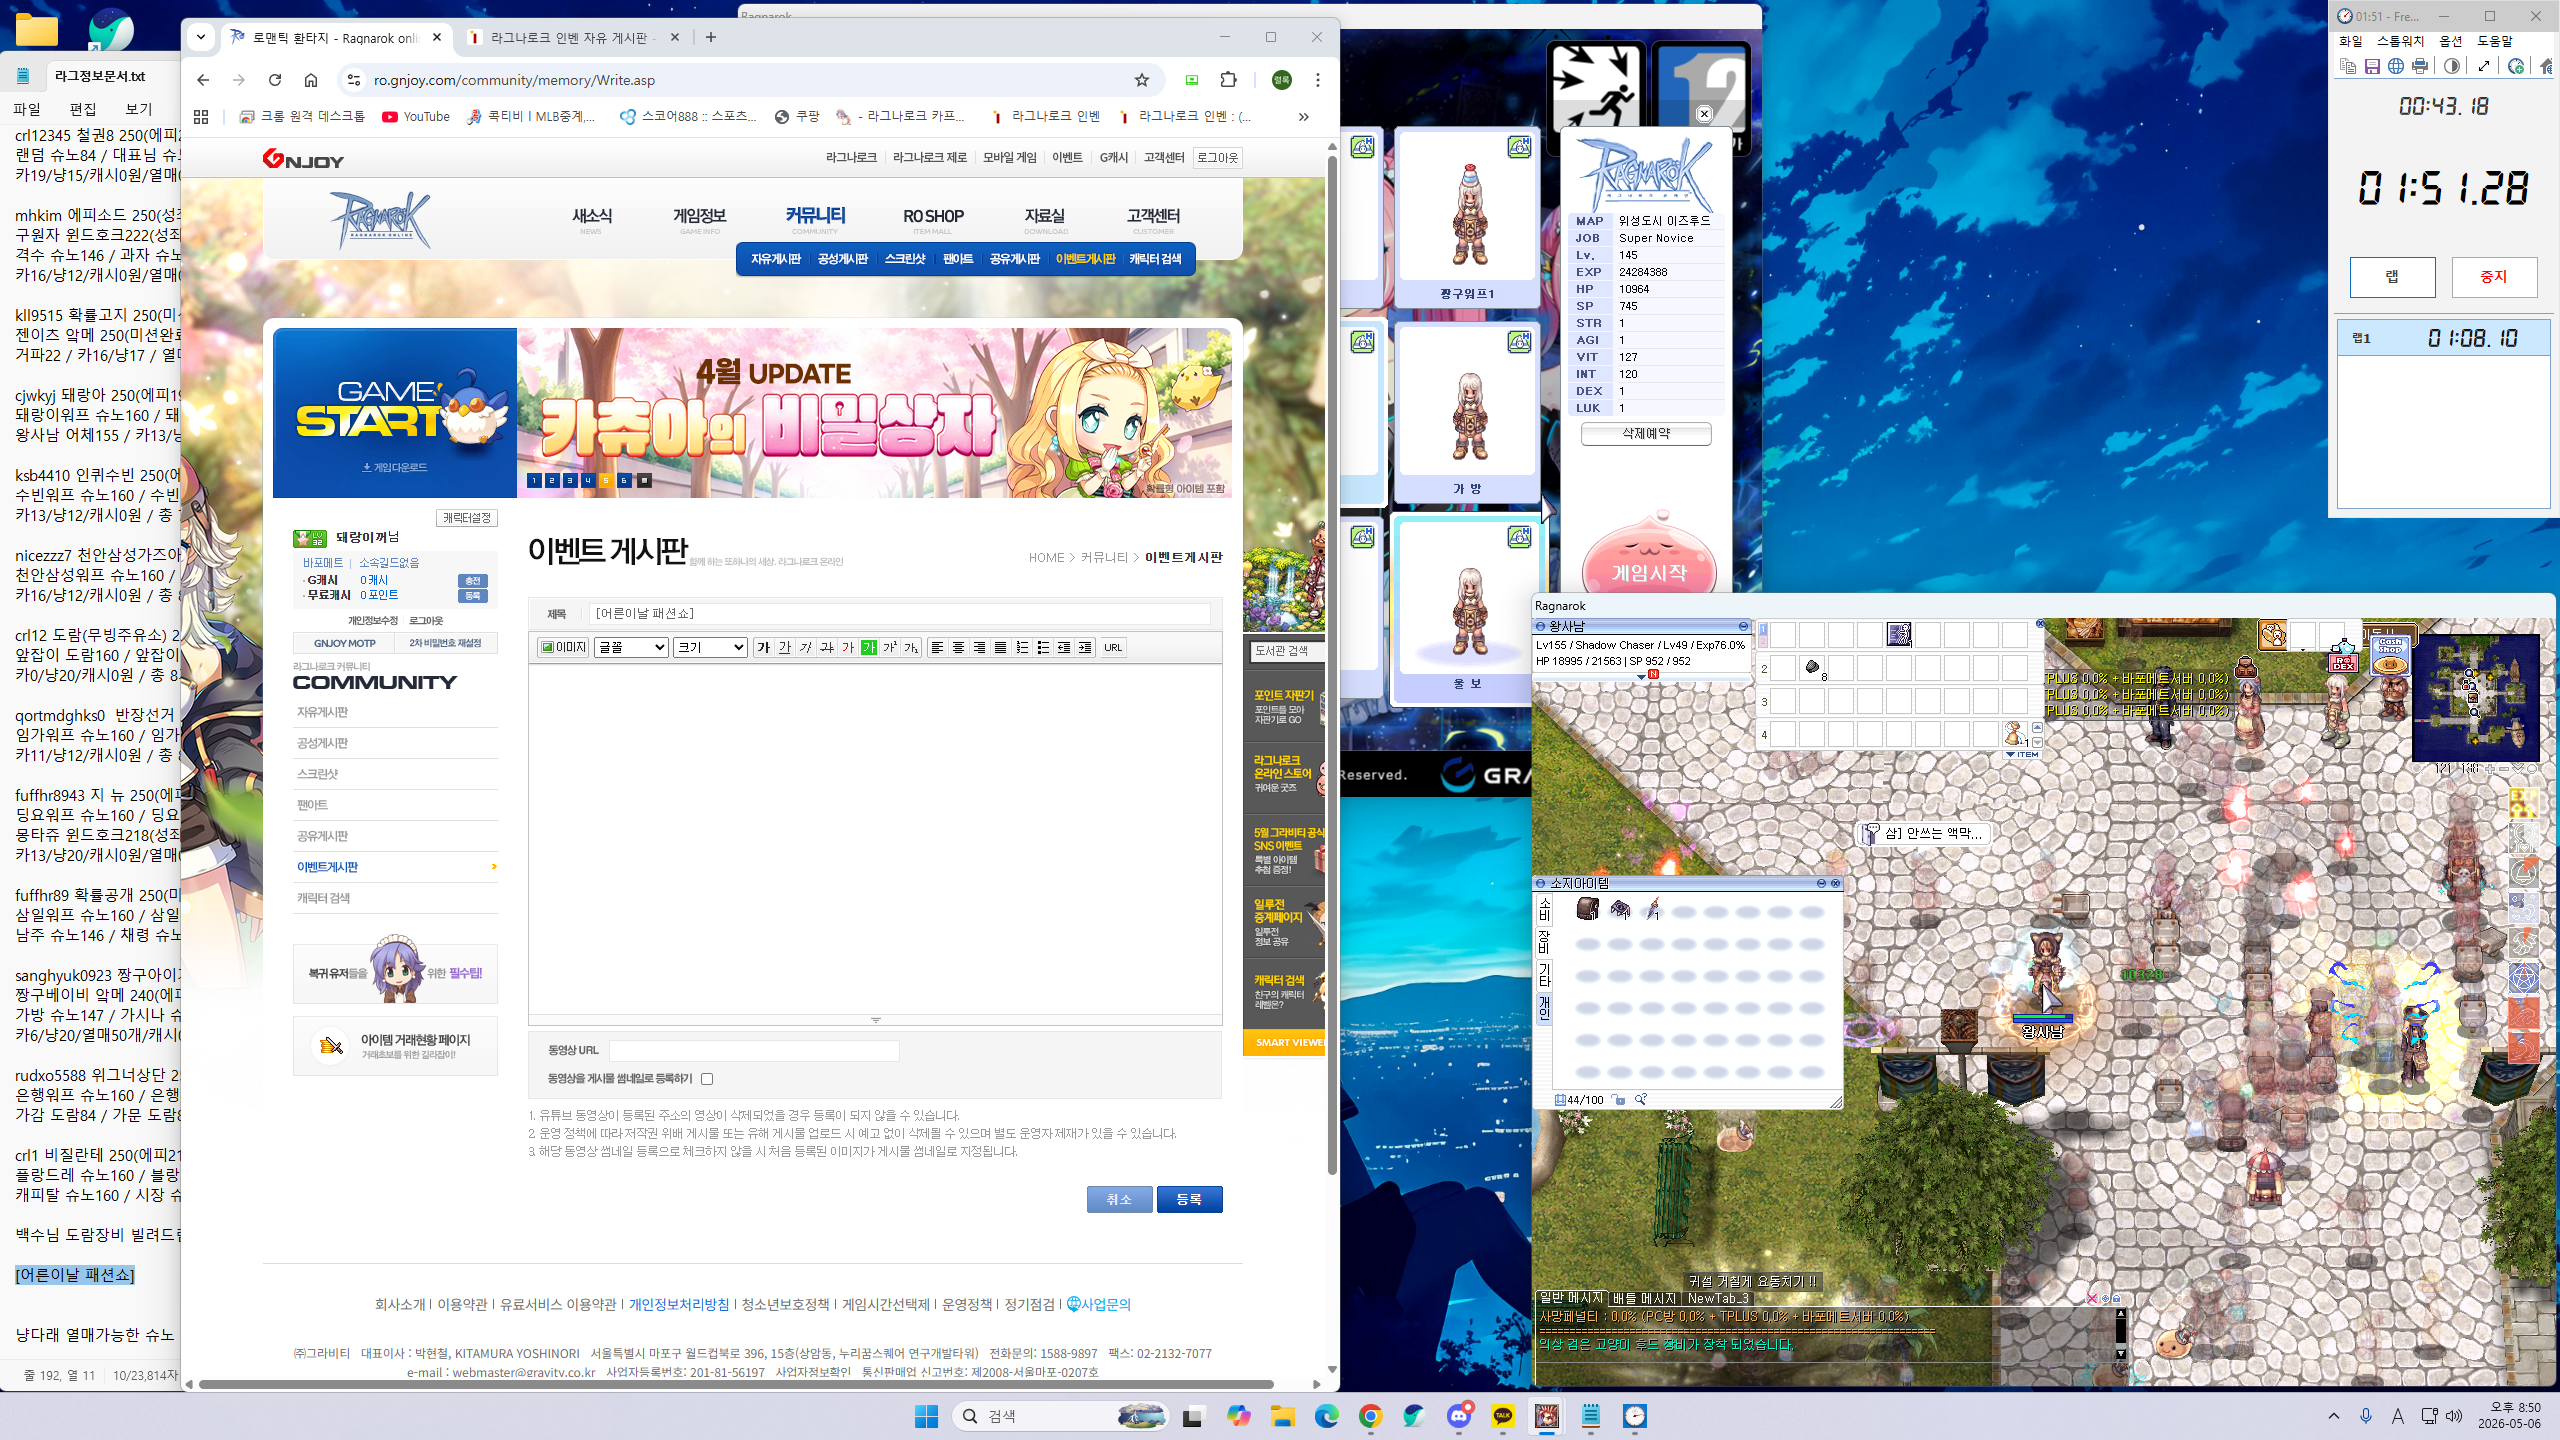Open the green text highlight color picker
The height and width of the screenshot is (1440, 2560).
tap(868, 648)
